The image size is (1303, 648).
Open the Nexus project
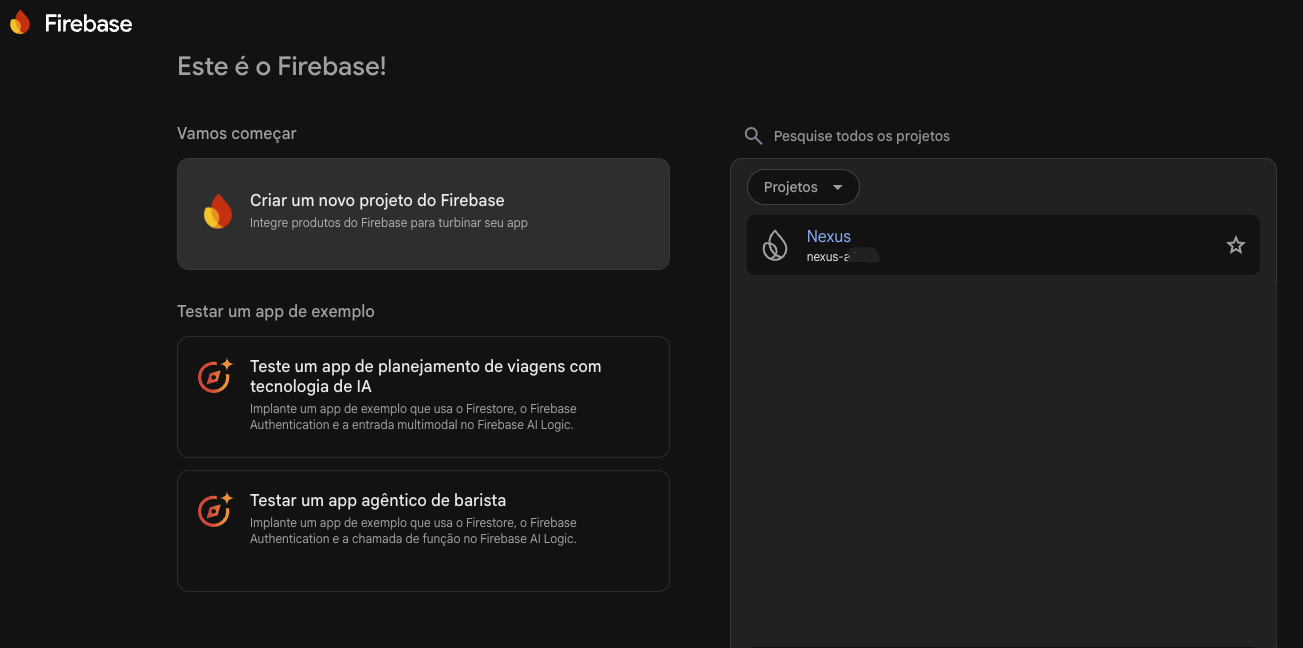click(x=1003, y=245)
